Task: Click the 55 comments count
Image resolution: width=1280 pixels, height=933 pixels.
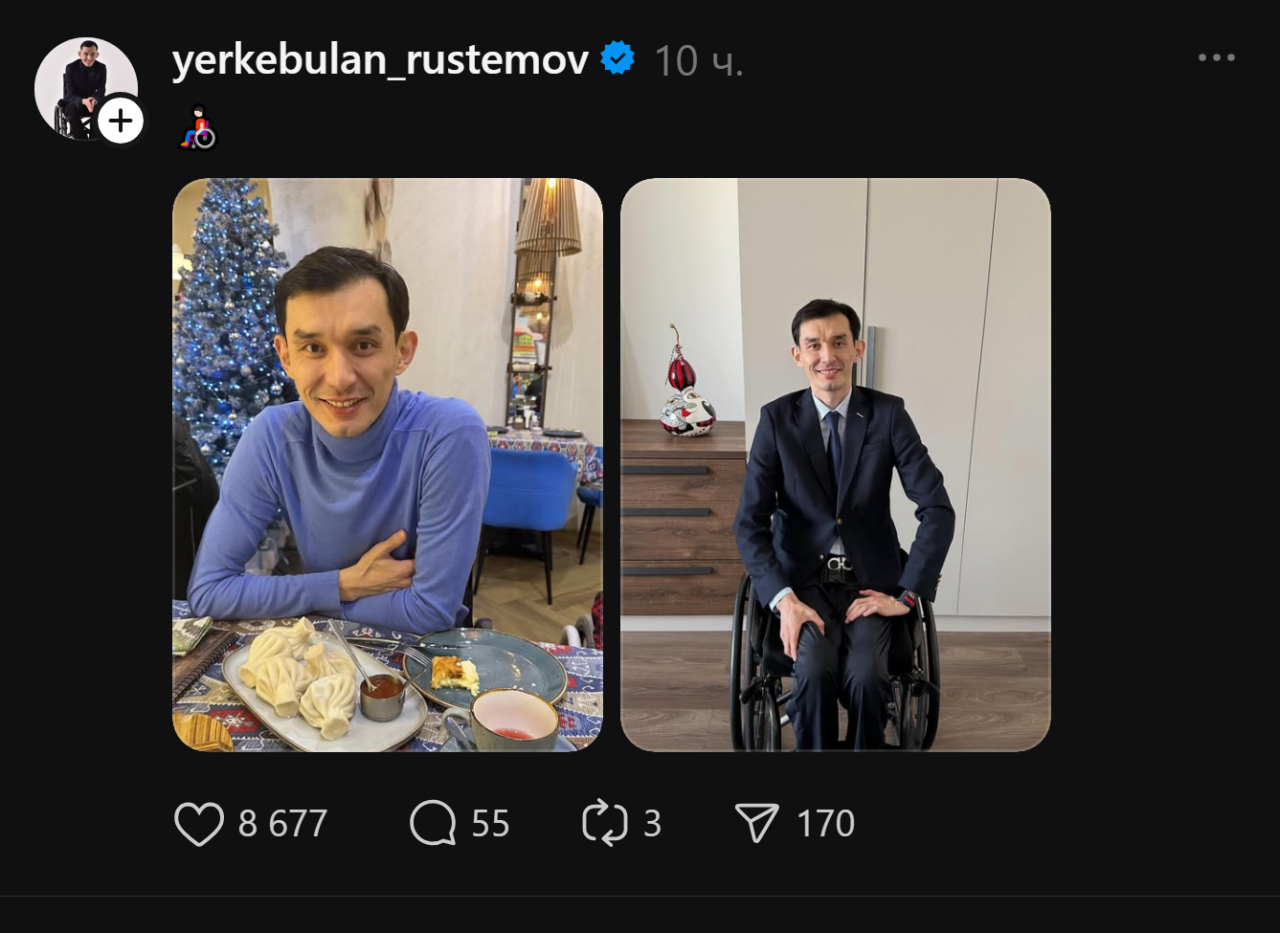Action: click(487, 822)
